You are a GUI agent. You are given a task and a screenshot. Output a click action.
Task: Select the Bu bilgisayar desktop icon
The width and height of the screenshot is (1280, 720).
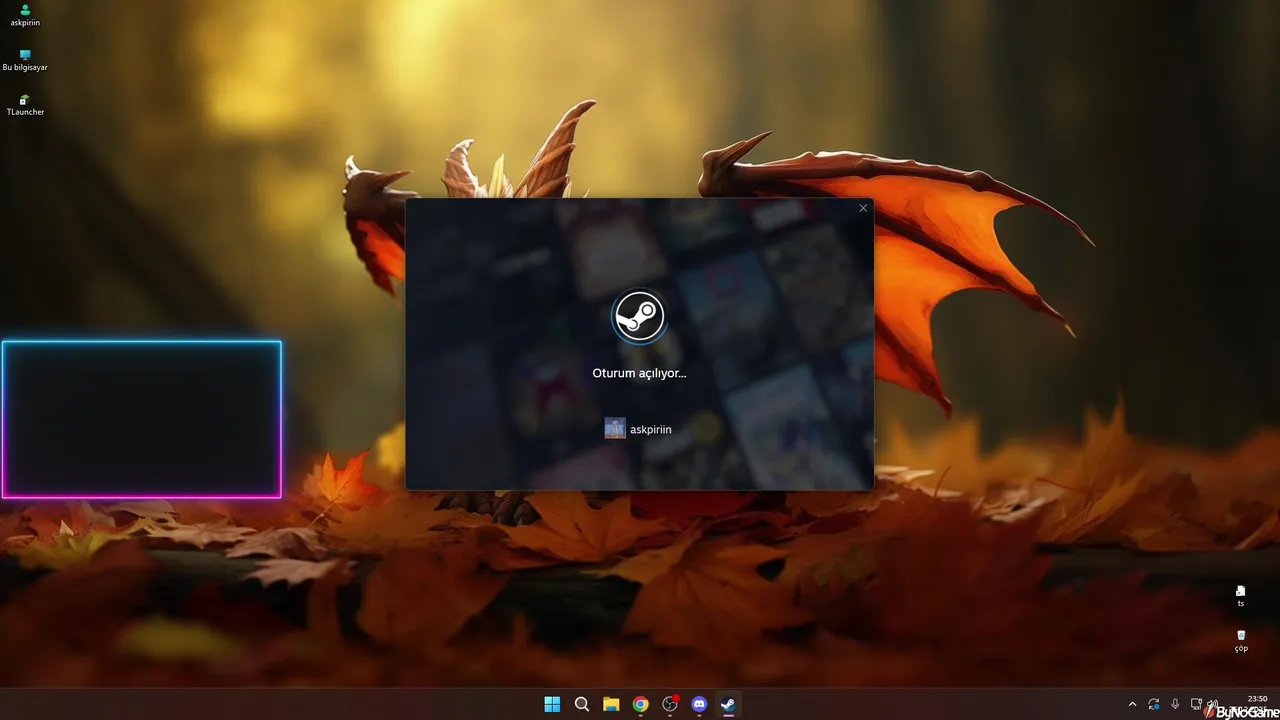(x=25, y=60)
